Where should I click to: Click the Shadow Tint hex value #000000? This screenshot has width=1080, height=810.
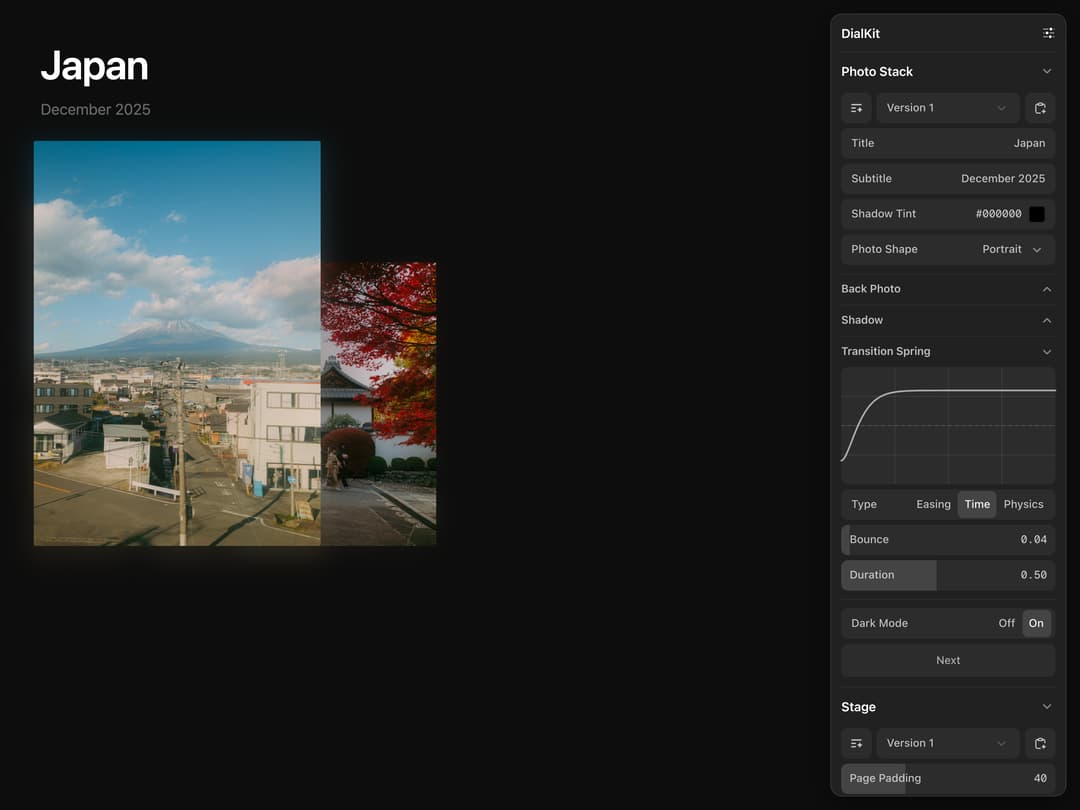point(998,214)
